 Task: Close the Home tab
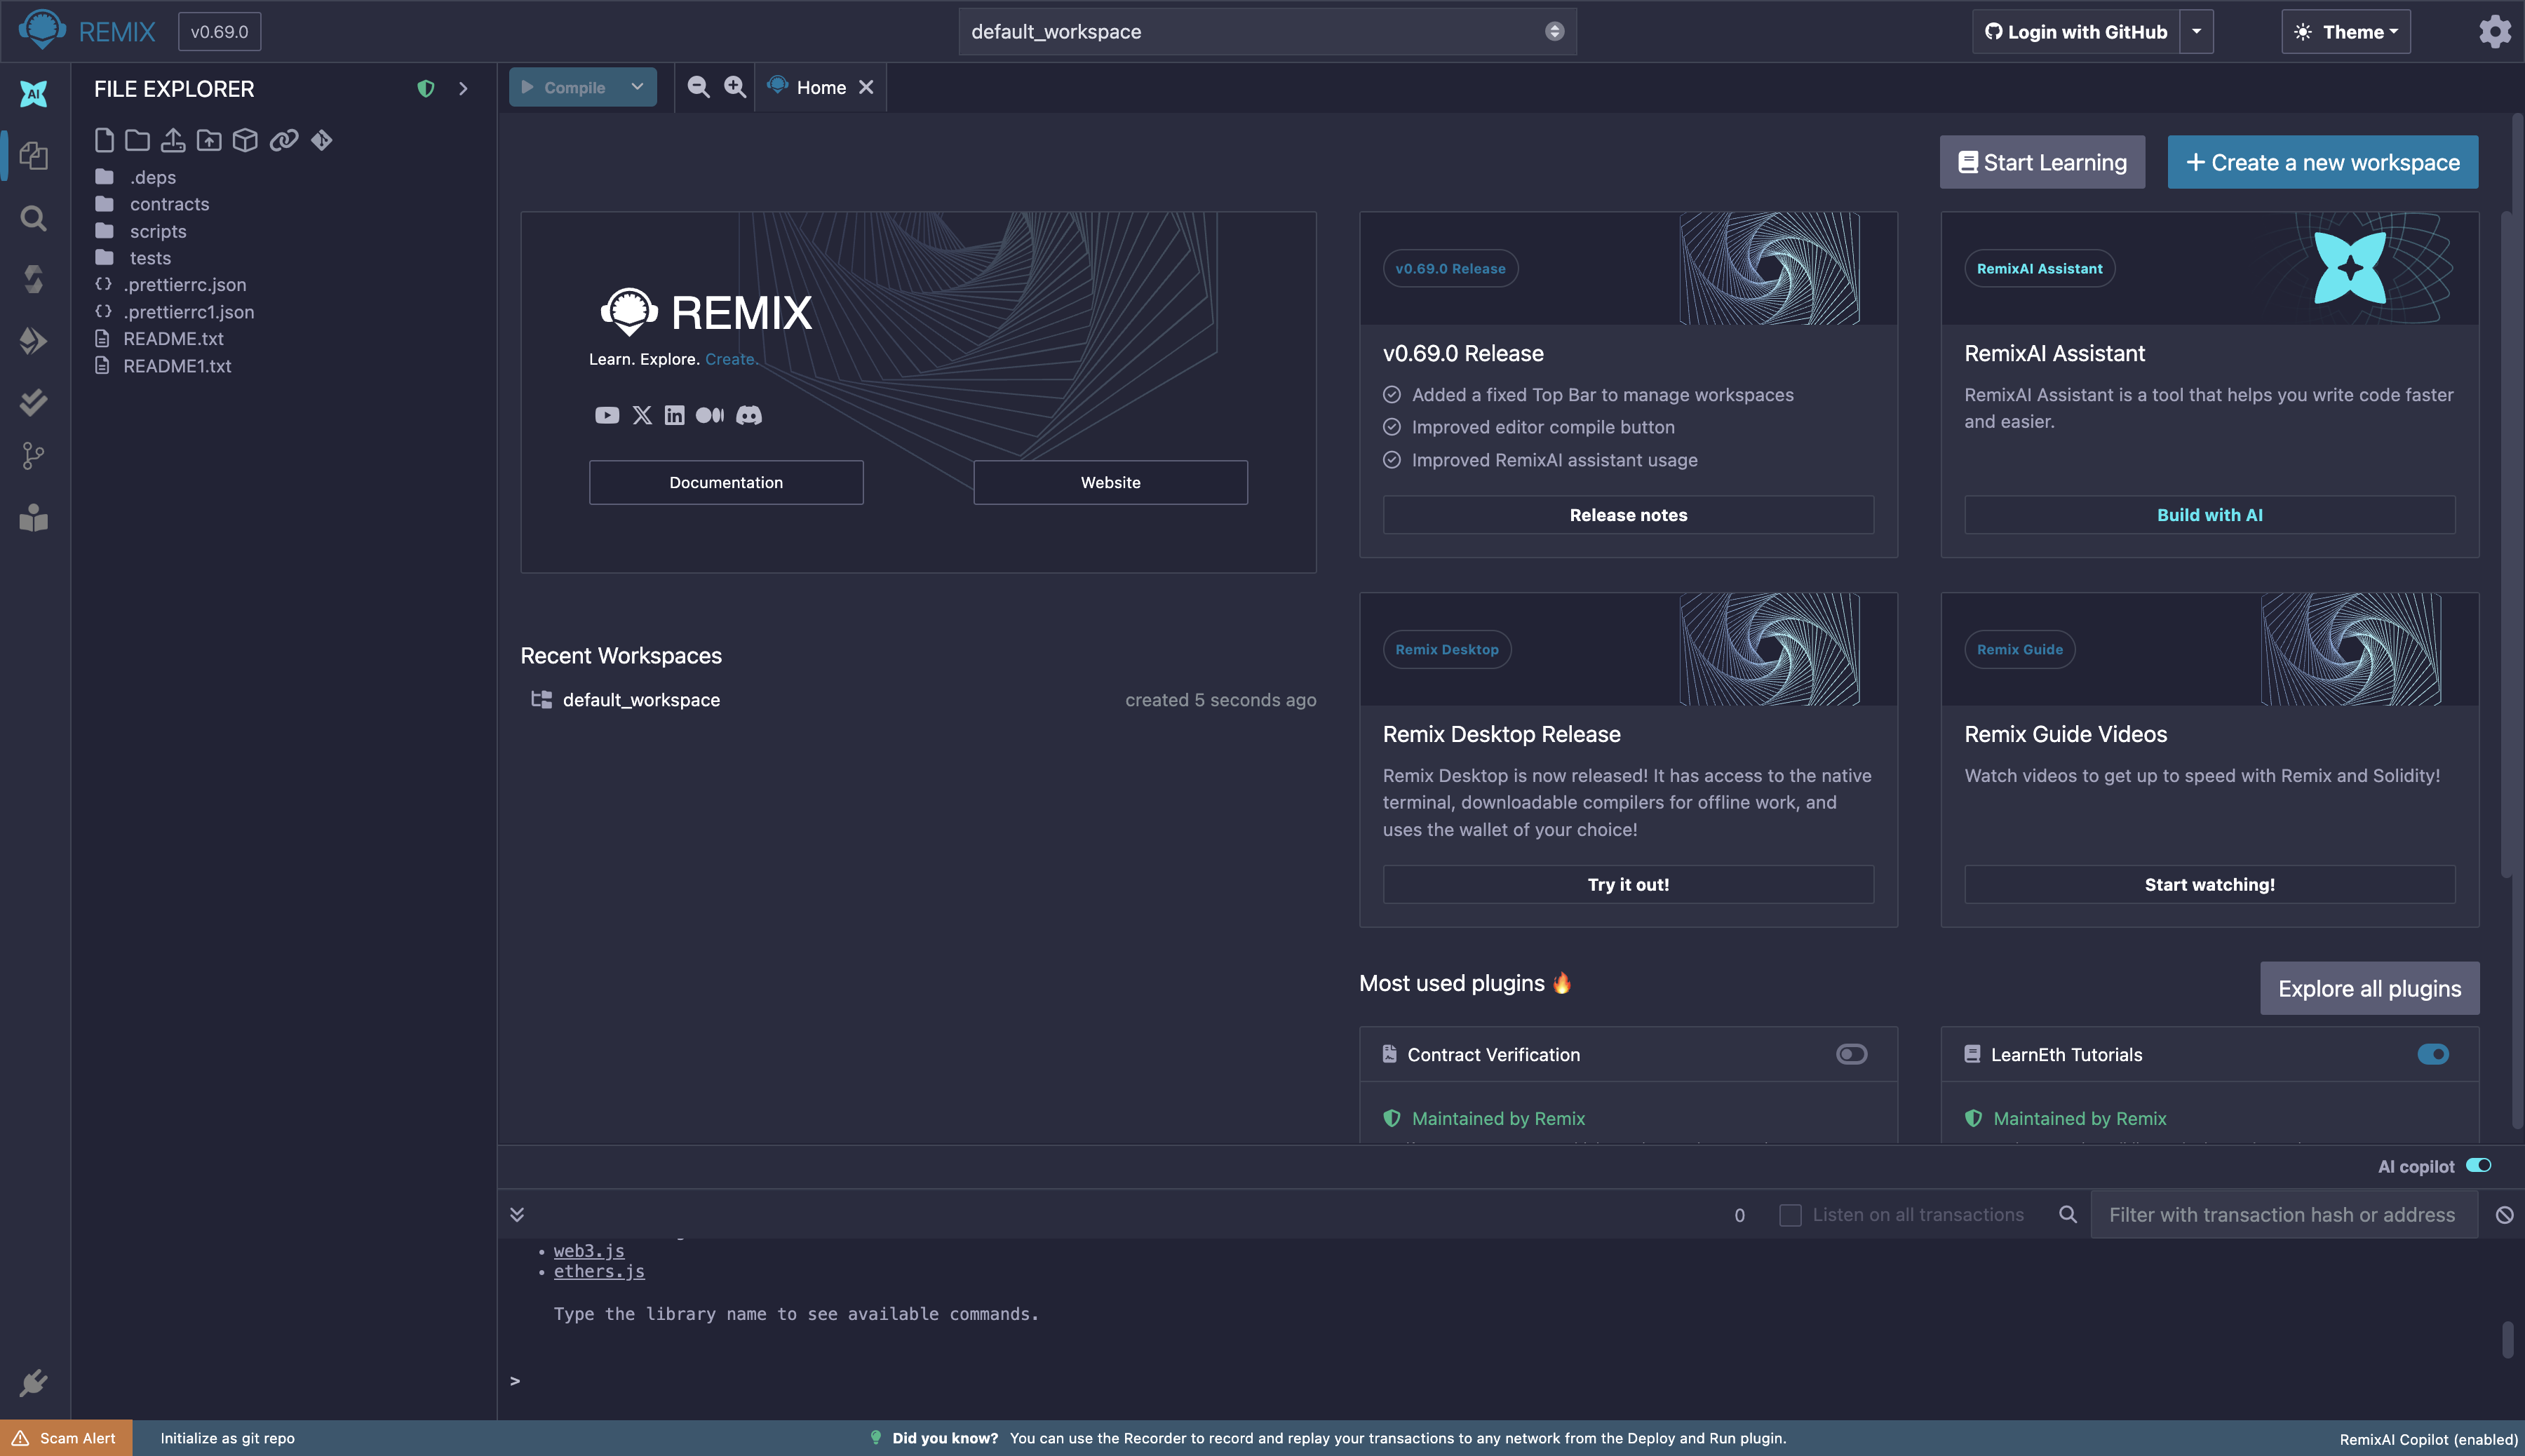(x=866, y=87)
